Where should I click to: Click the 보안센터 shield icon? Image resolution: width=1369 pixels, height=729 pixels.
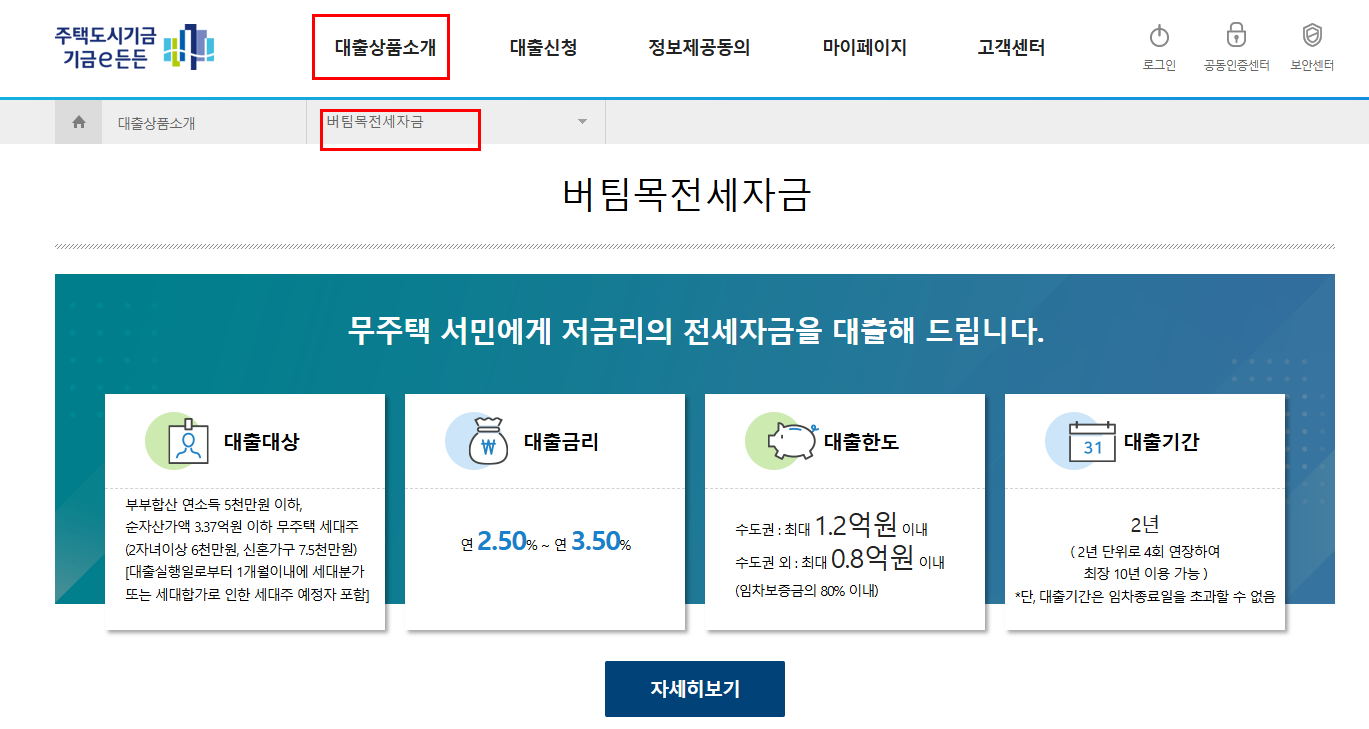[1311, 35]
